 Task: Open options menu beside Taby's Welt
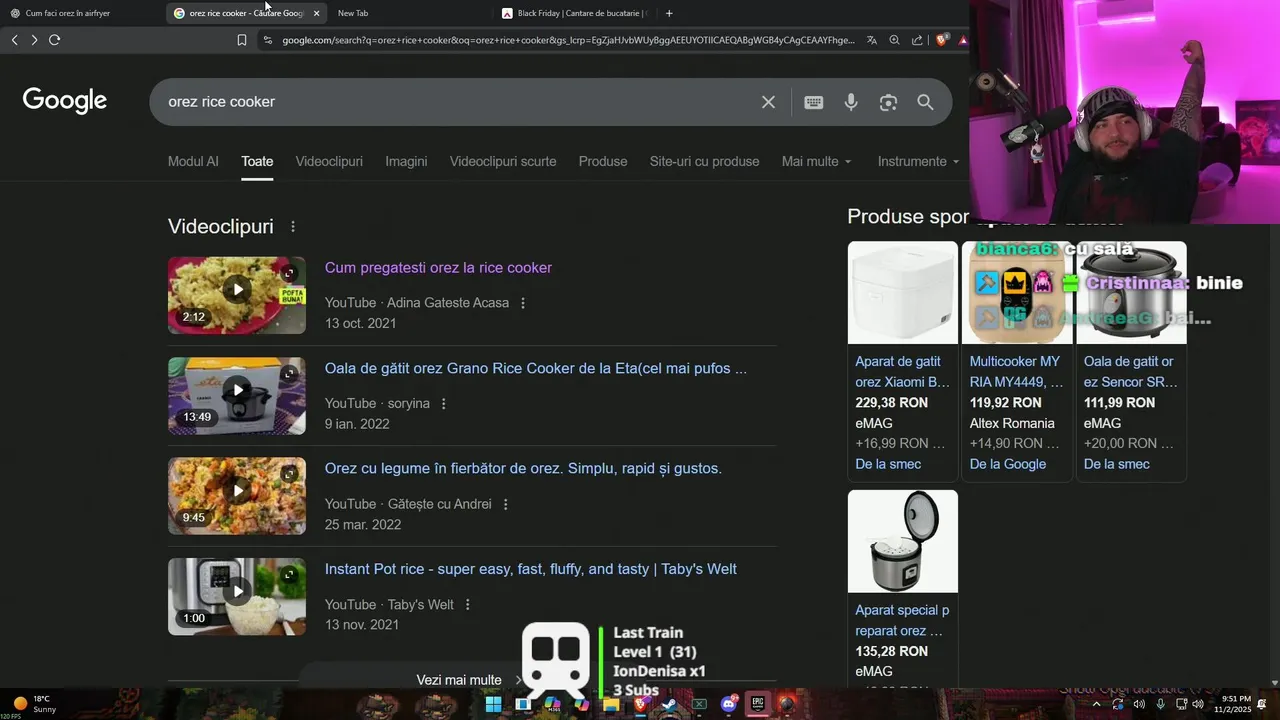(467, 605)
